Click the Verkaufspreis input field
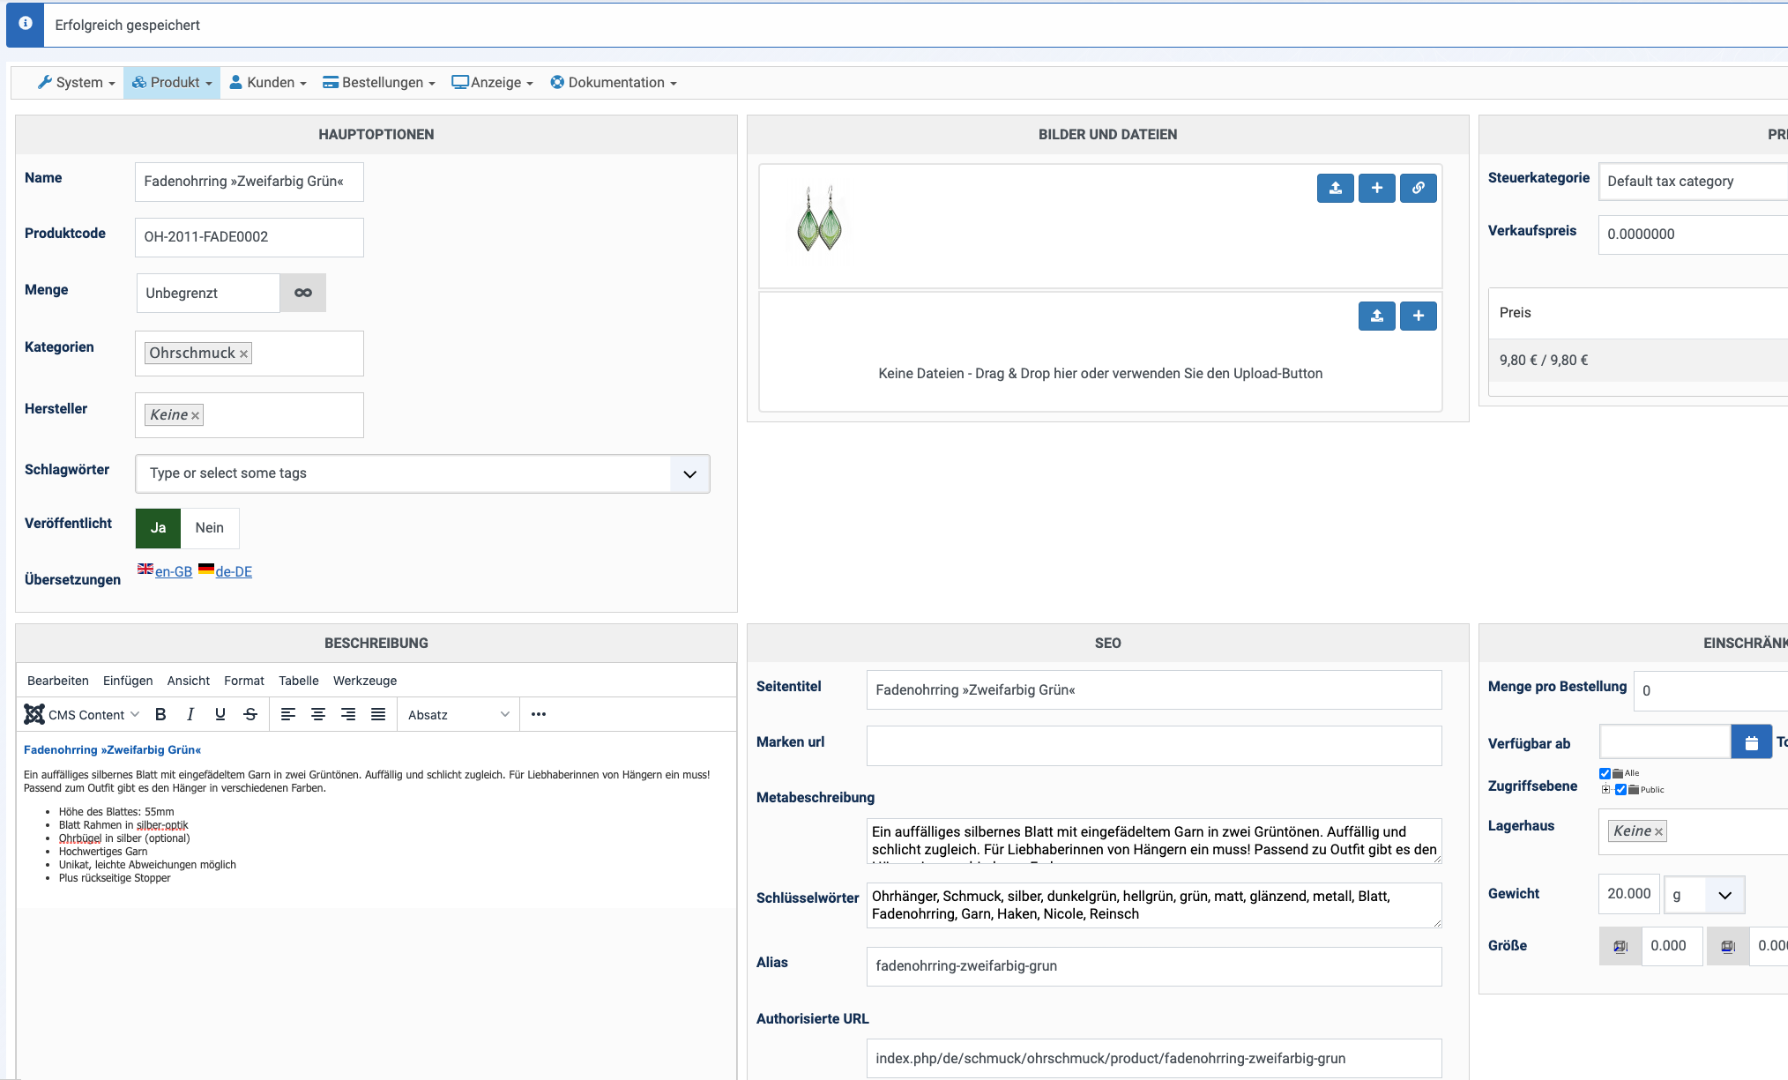The image size is (1788, 1080). pos(1693,234)
